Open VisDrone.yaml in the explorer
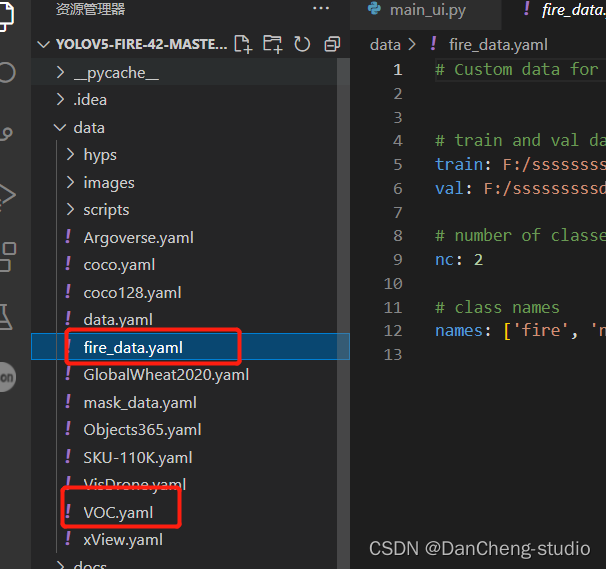This screenshot has width=606, height=569. click(x=134, y=484)
